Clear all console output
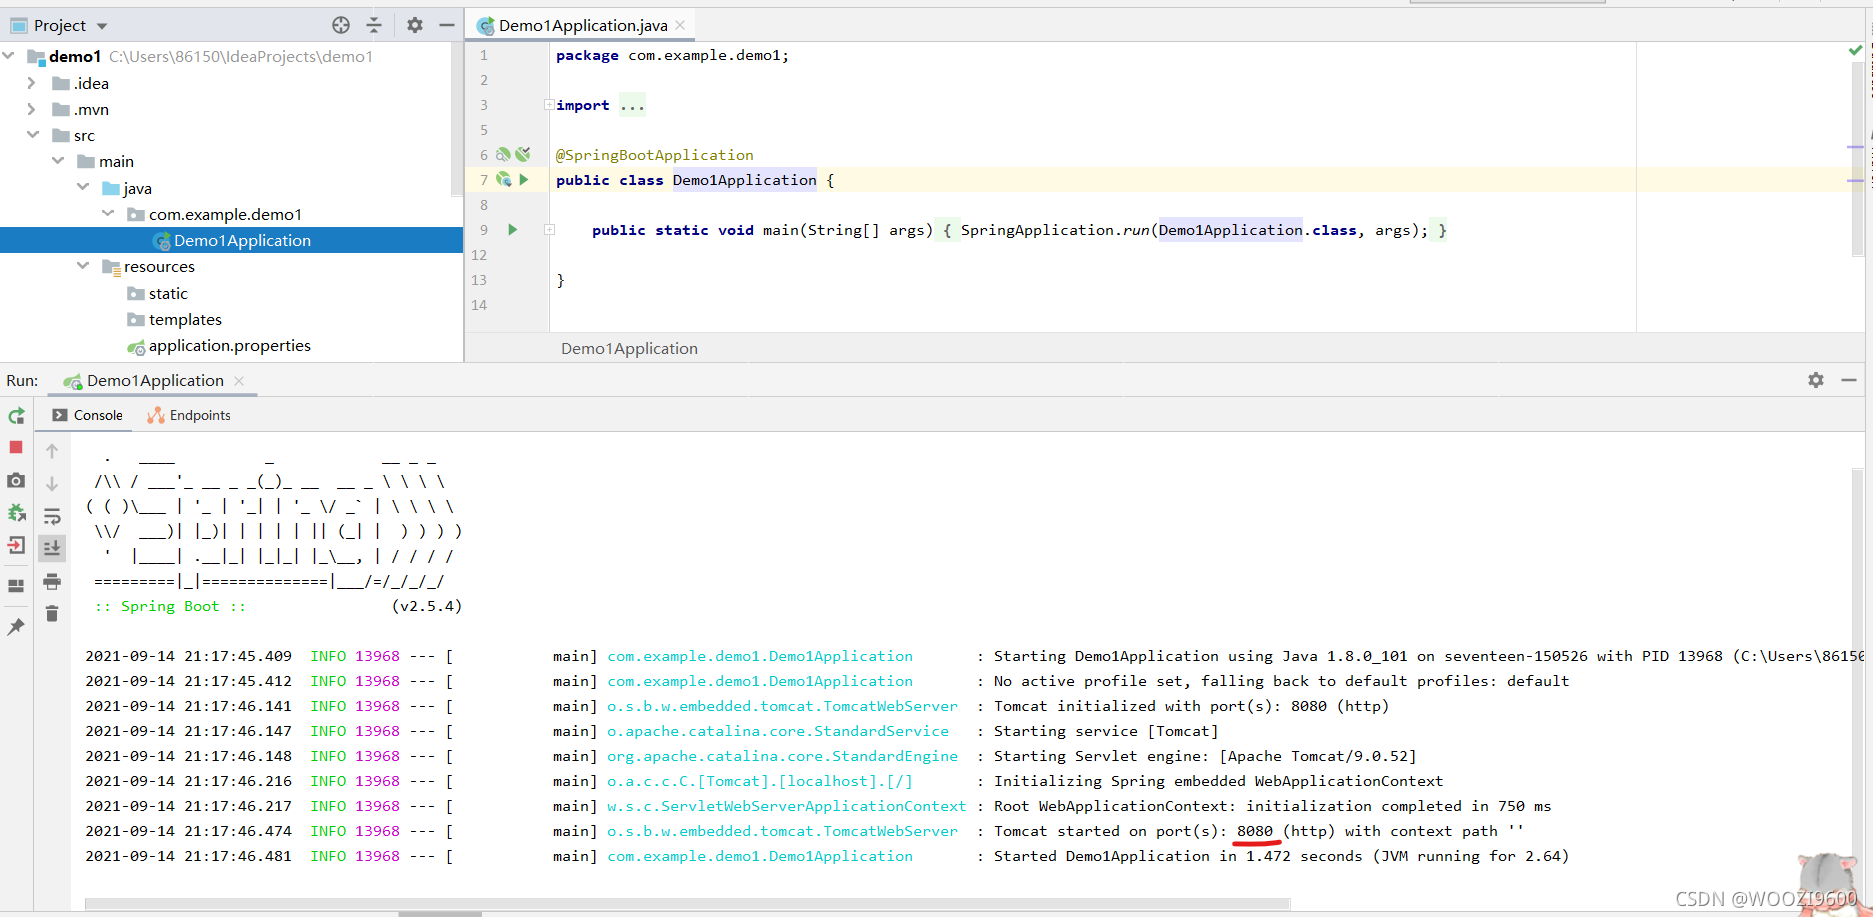 click(52, 613)
